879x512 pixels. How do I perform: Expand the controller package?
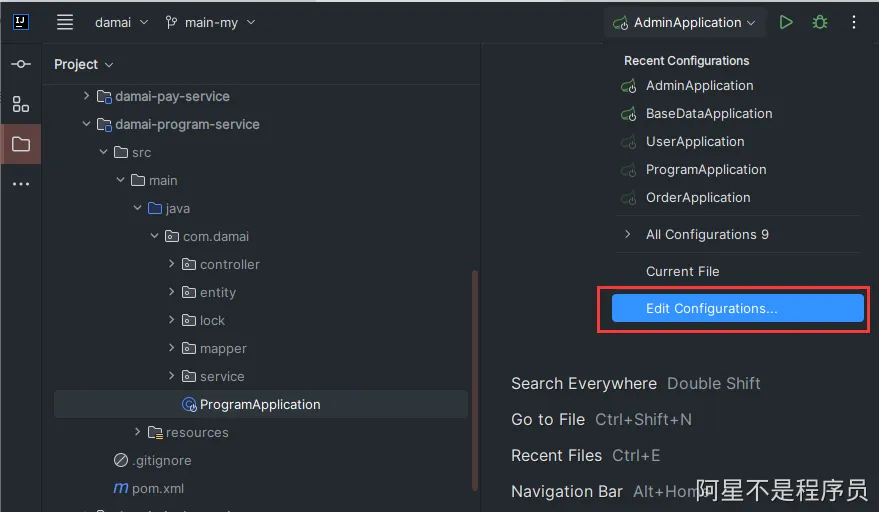(172, 264)
